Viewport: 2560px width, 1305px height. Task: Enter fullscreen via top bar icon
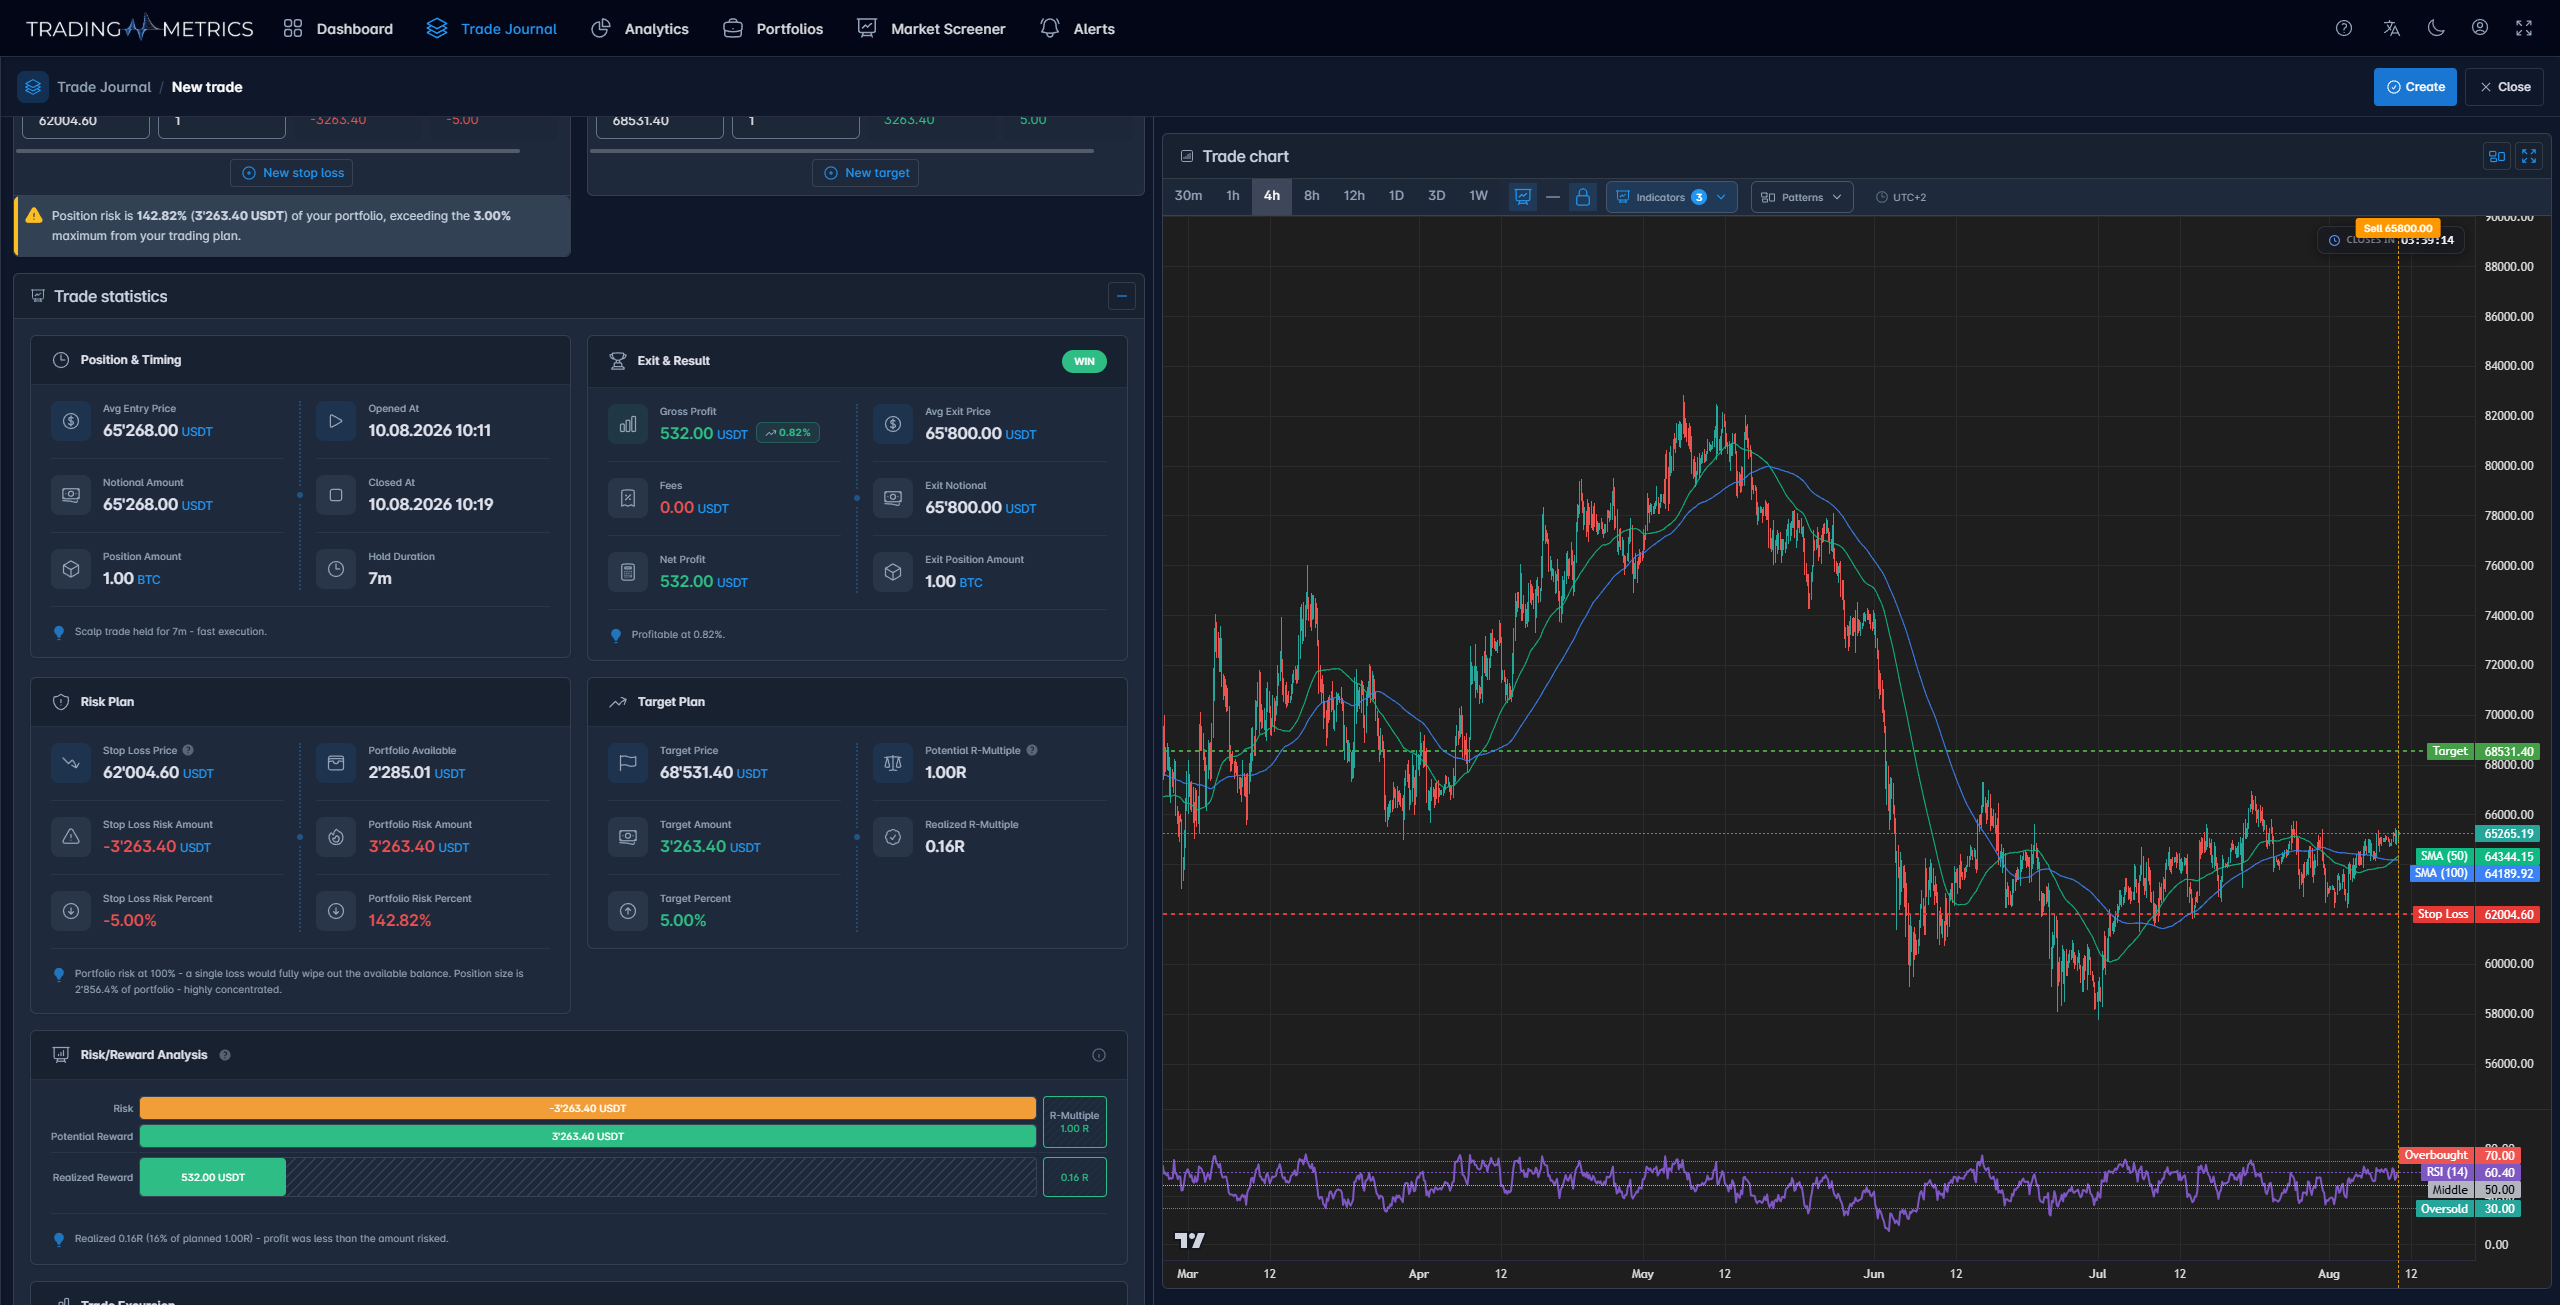[x=2524, y=28]
